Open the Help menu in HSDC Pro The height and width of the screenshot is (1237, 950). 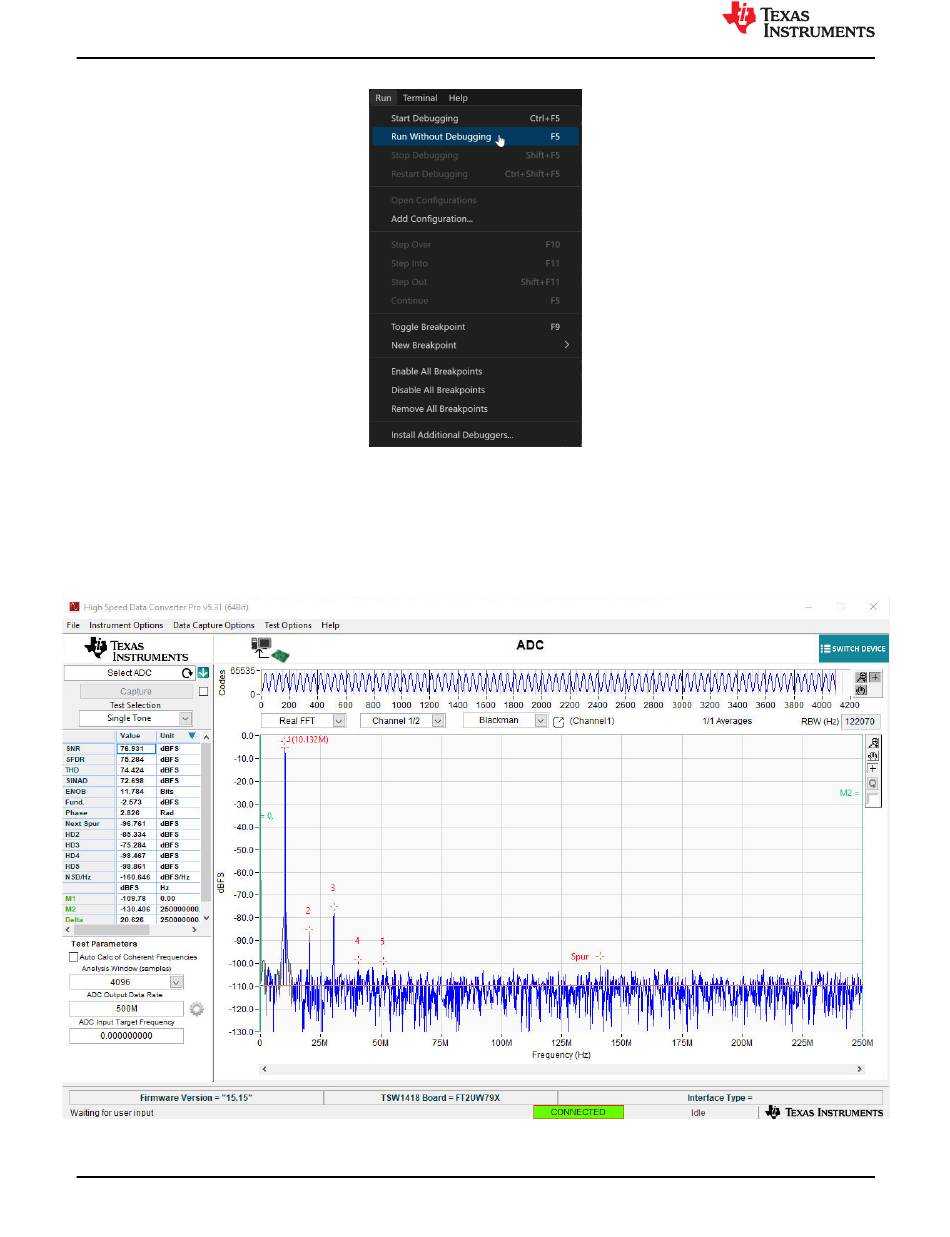(330, 625)
